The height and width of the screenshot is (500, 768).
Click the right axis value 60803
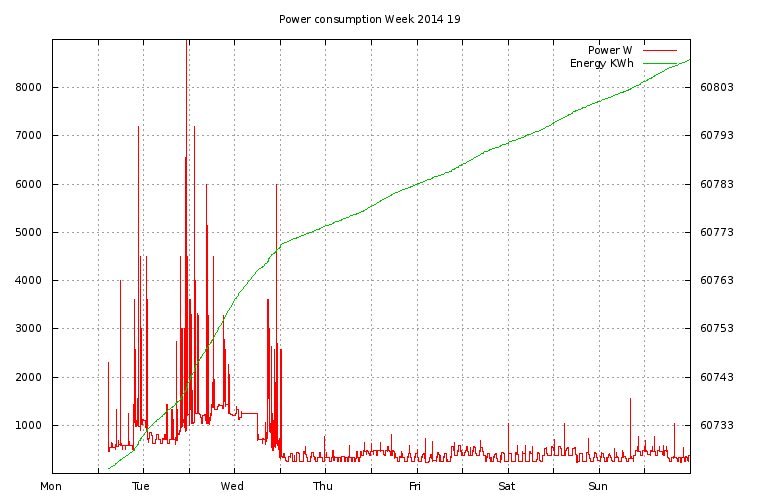click(717, 87)
